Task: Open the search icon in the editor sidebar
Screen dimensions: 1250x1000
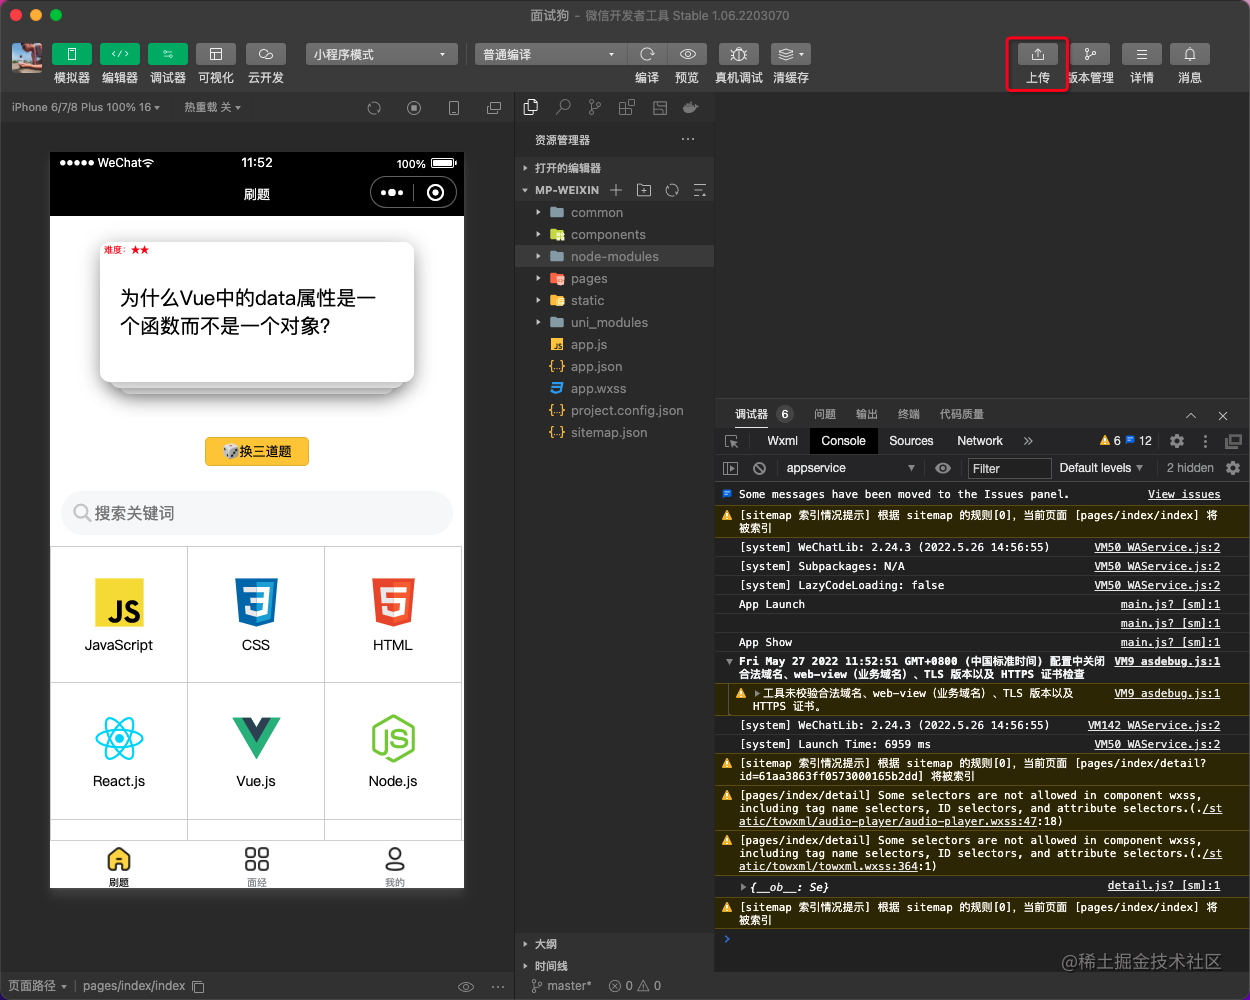Action: click(563, 107)
